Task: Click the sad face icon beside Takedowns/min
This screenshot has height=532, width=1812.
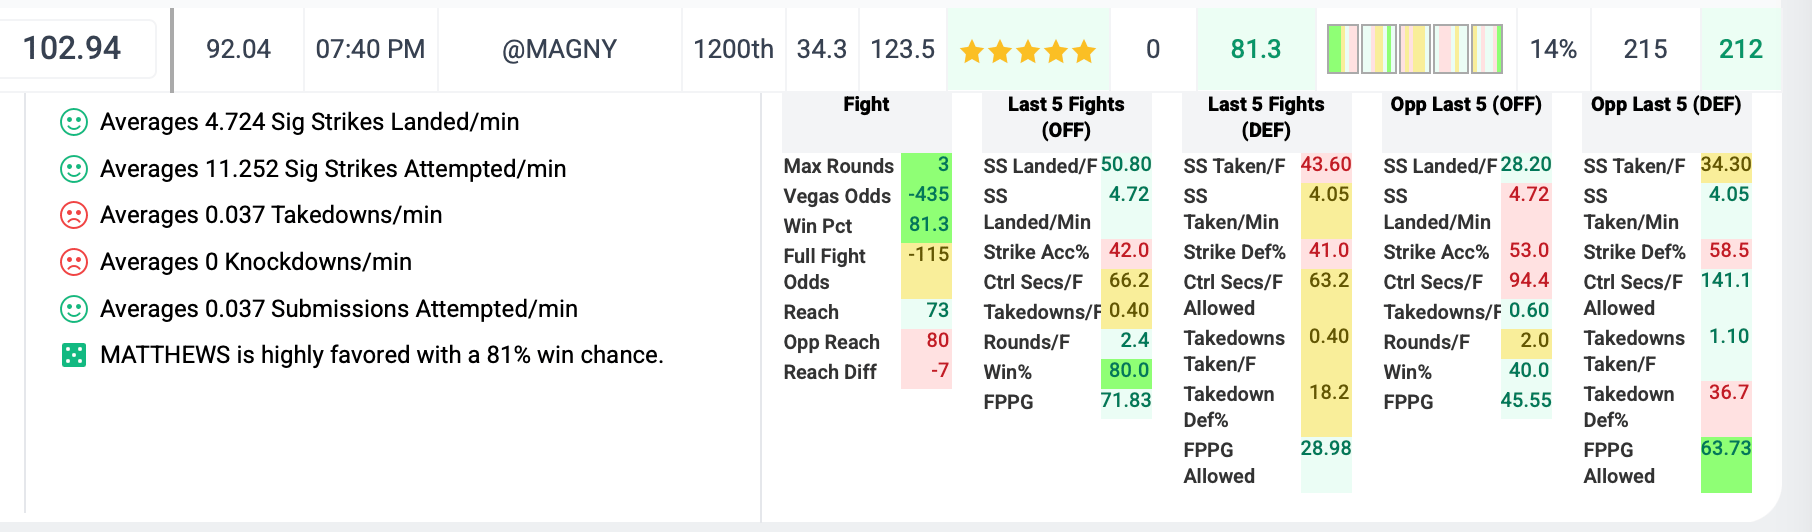Action: coord(73,215)
